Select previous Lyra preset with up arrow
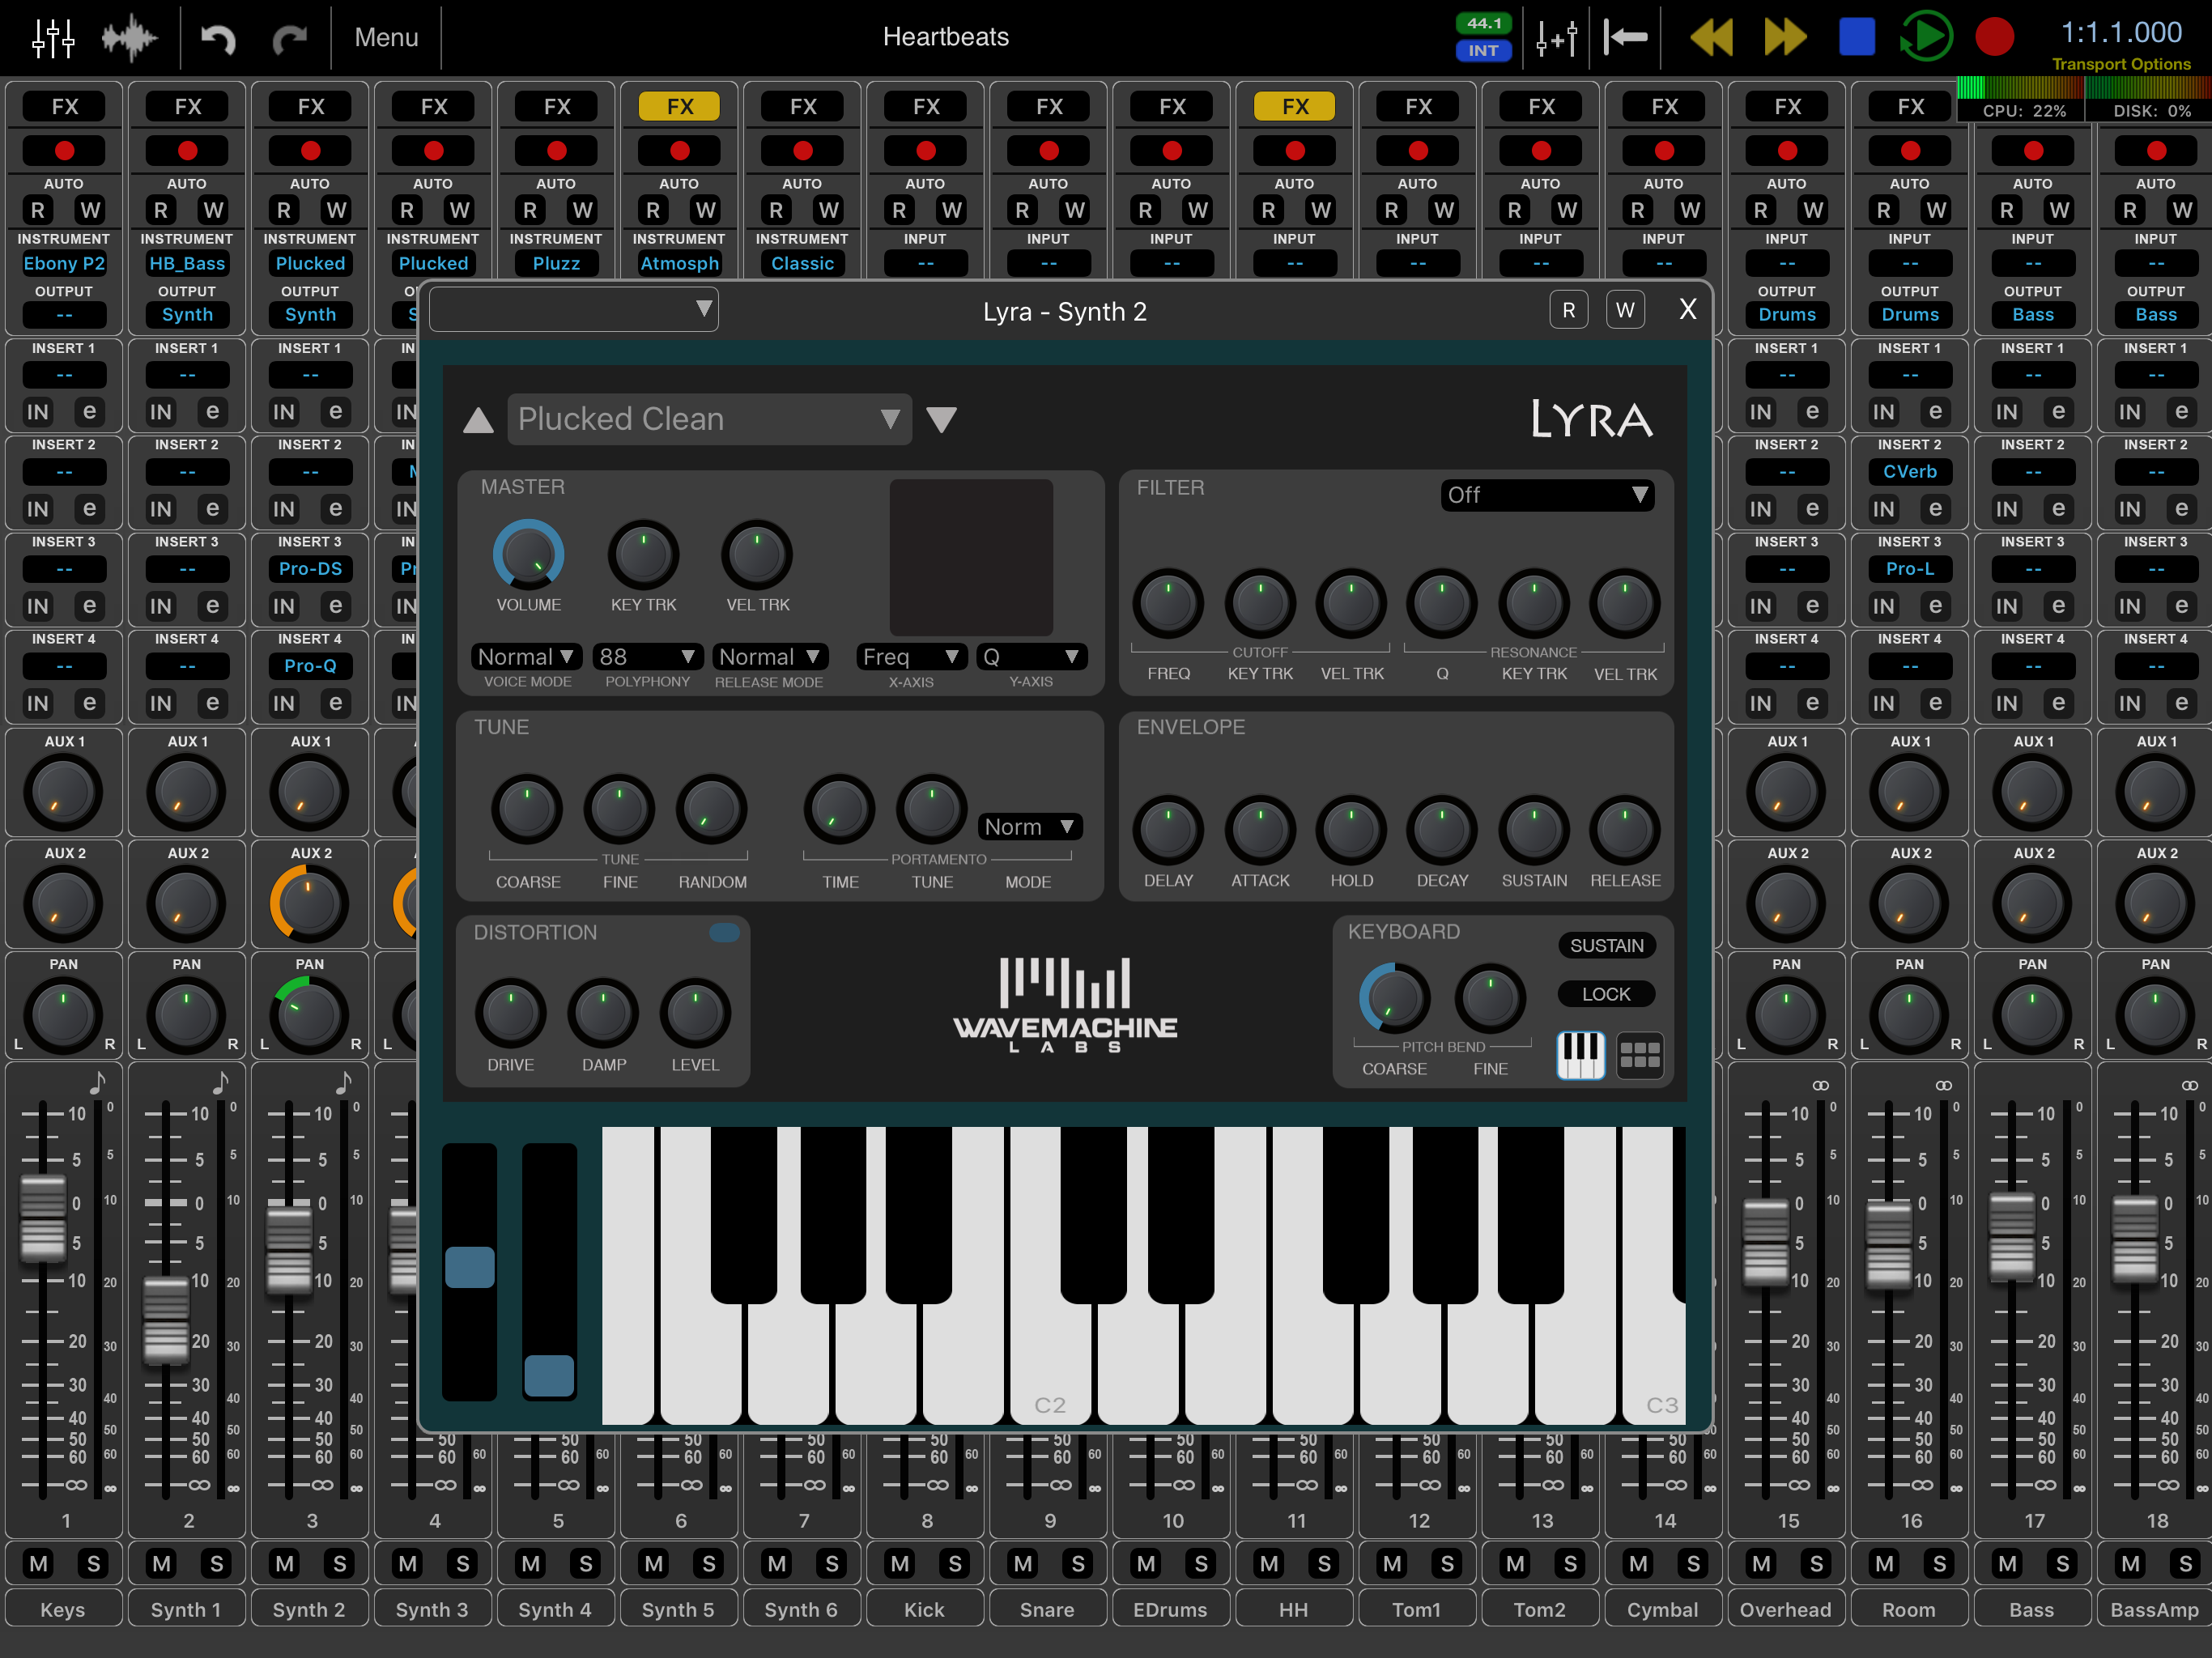The image size is (2212, 1658). coord(478,420)
